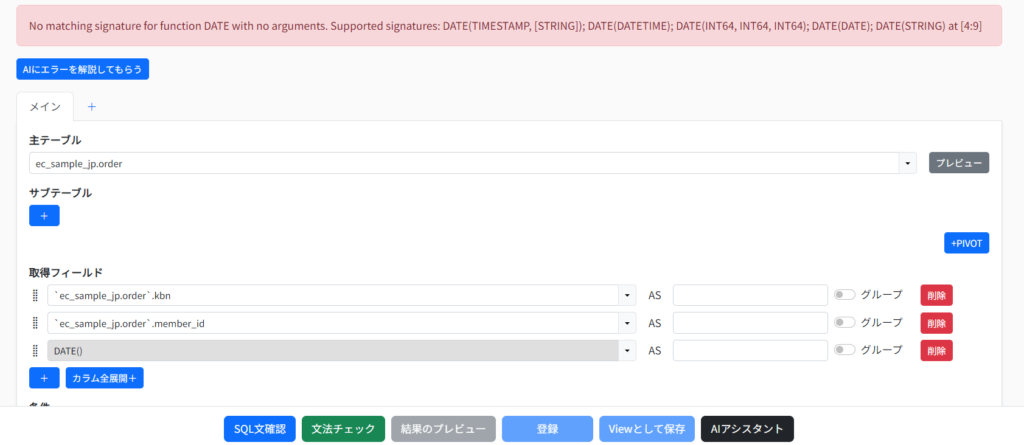Add a new tab with the plus icon

92,106
